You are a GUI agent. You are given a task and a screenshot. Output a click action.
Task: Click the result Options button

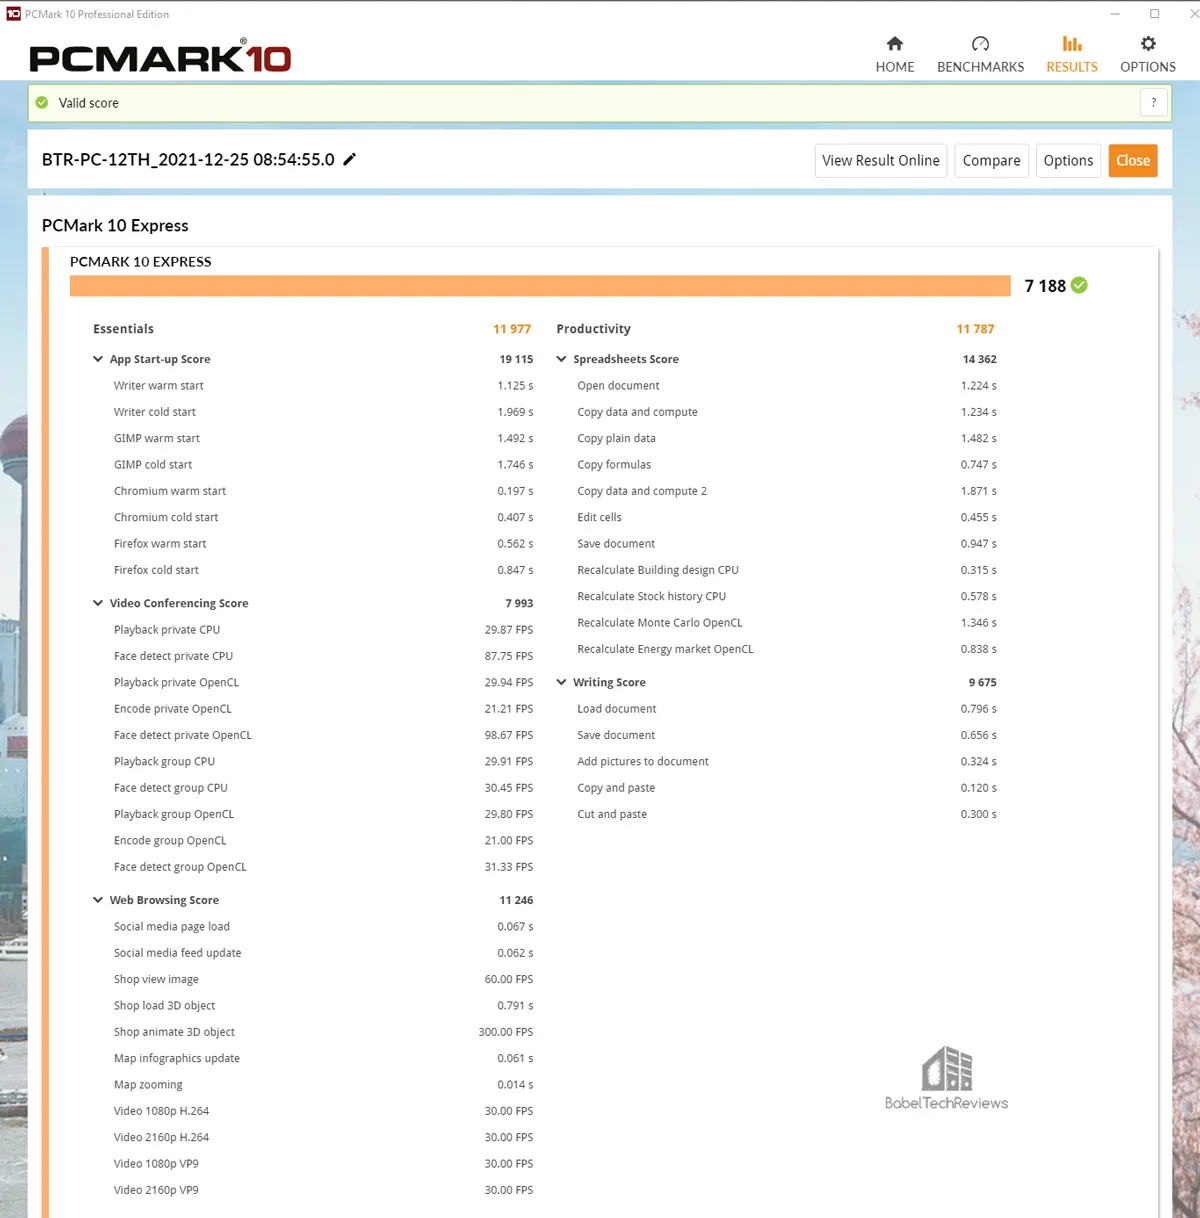pos(1068,160)
